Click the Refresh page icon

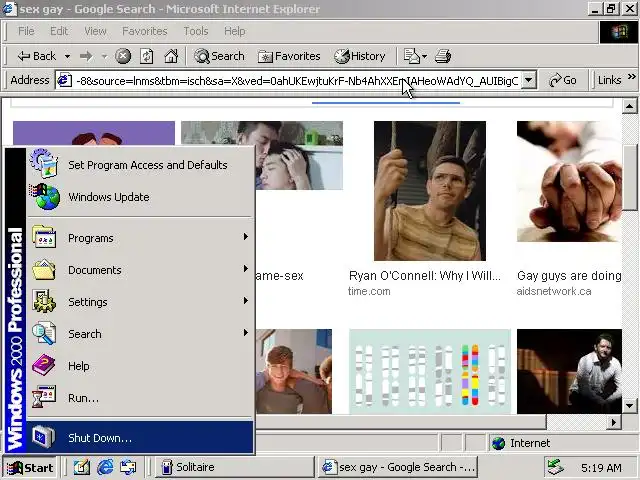[147, 56]
